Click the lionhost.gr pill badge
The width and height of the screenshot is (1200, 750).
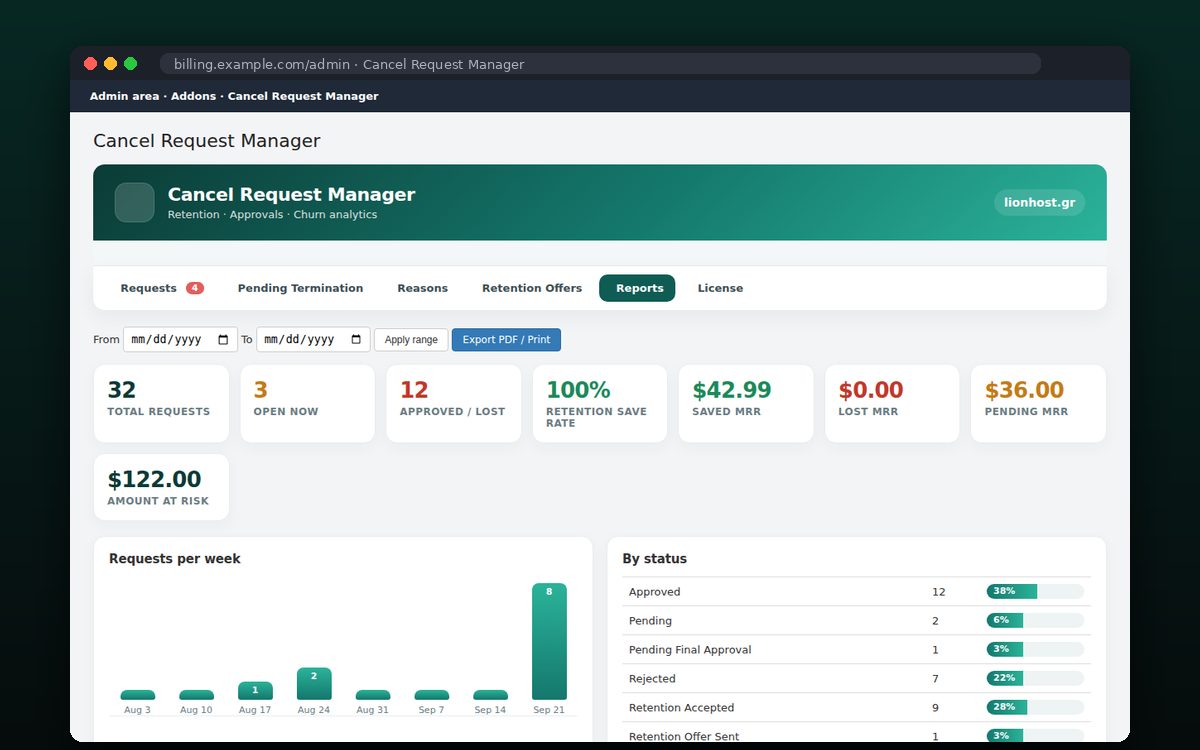1040,203
